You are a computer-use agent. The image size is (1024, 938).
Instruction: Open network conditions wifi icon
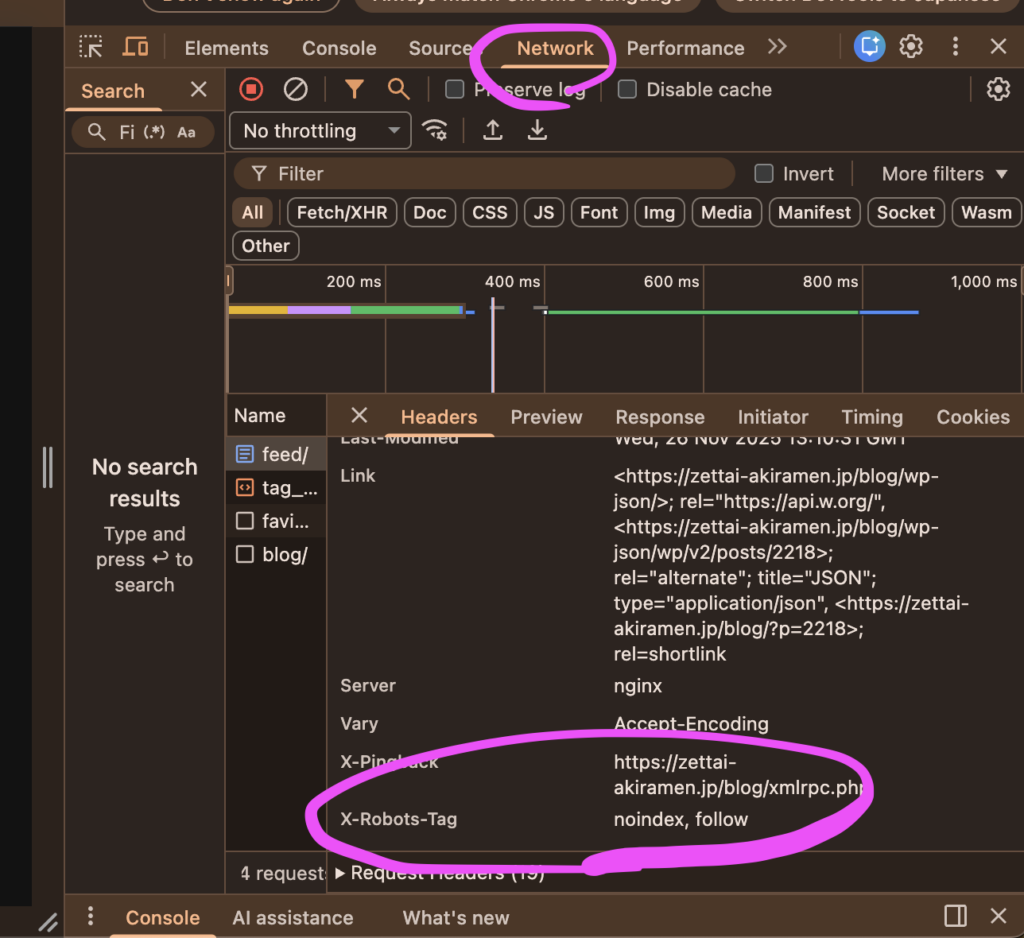click(435, 130)
